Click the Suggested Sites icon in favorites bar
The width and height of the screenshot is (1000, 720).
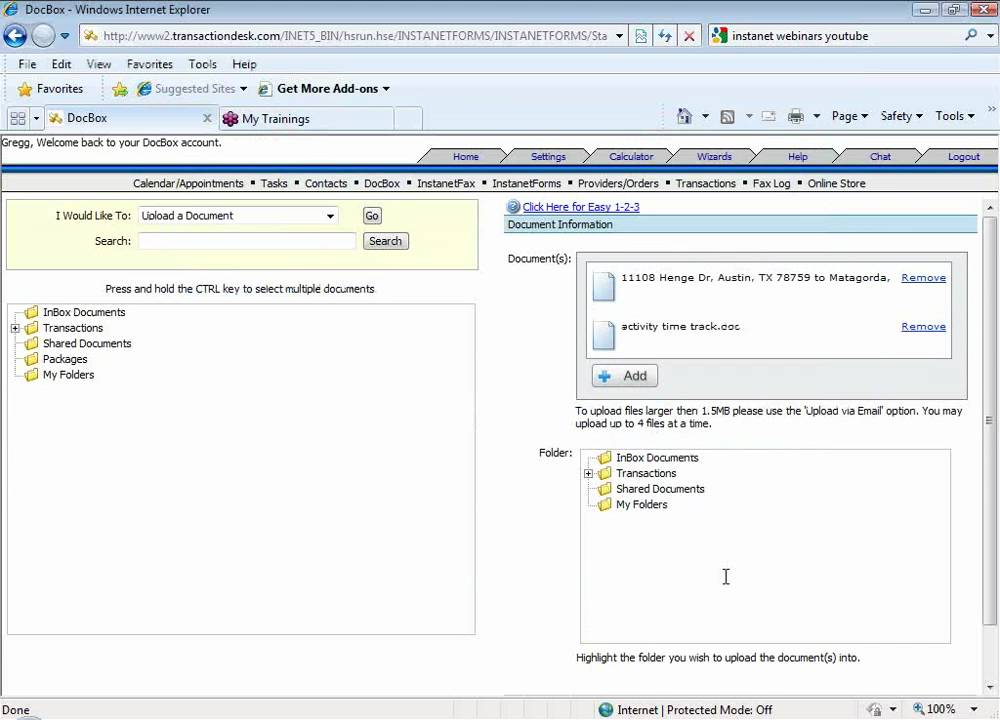145,89
